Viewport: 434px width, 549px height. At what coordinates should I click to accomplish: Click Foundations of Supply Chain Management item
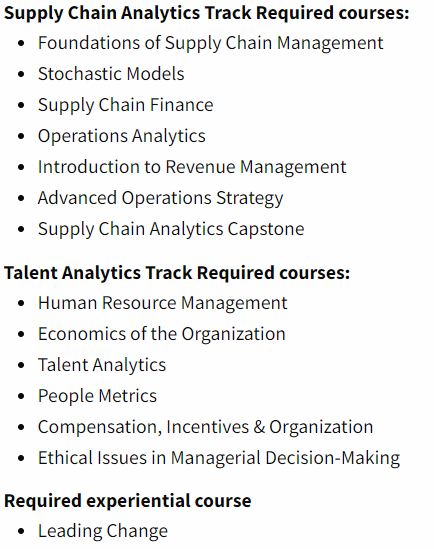211,44
